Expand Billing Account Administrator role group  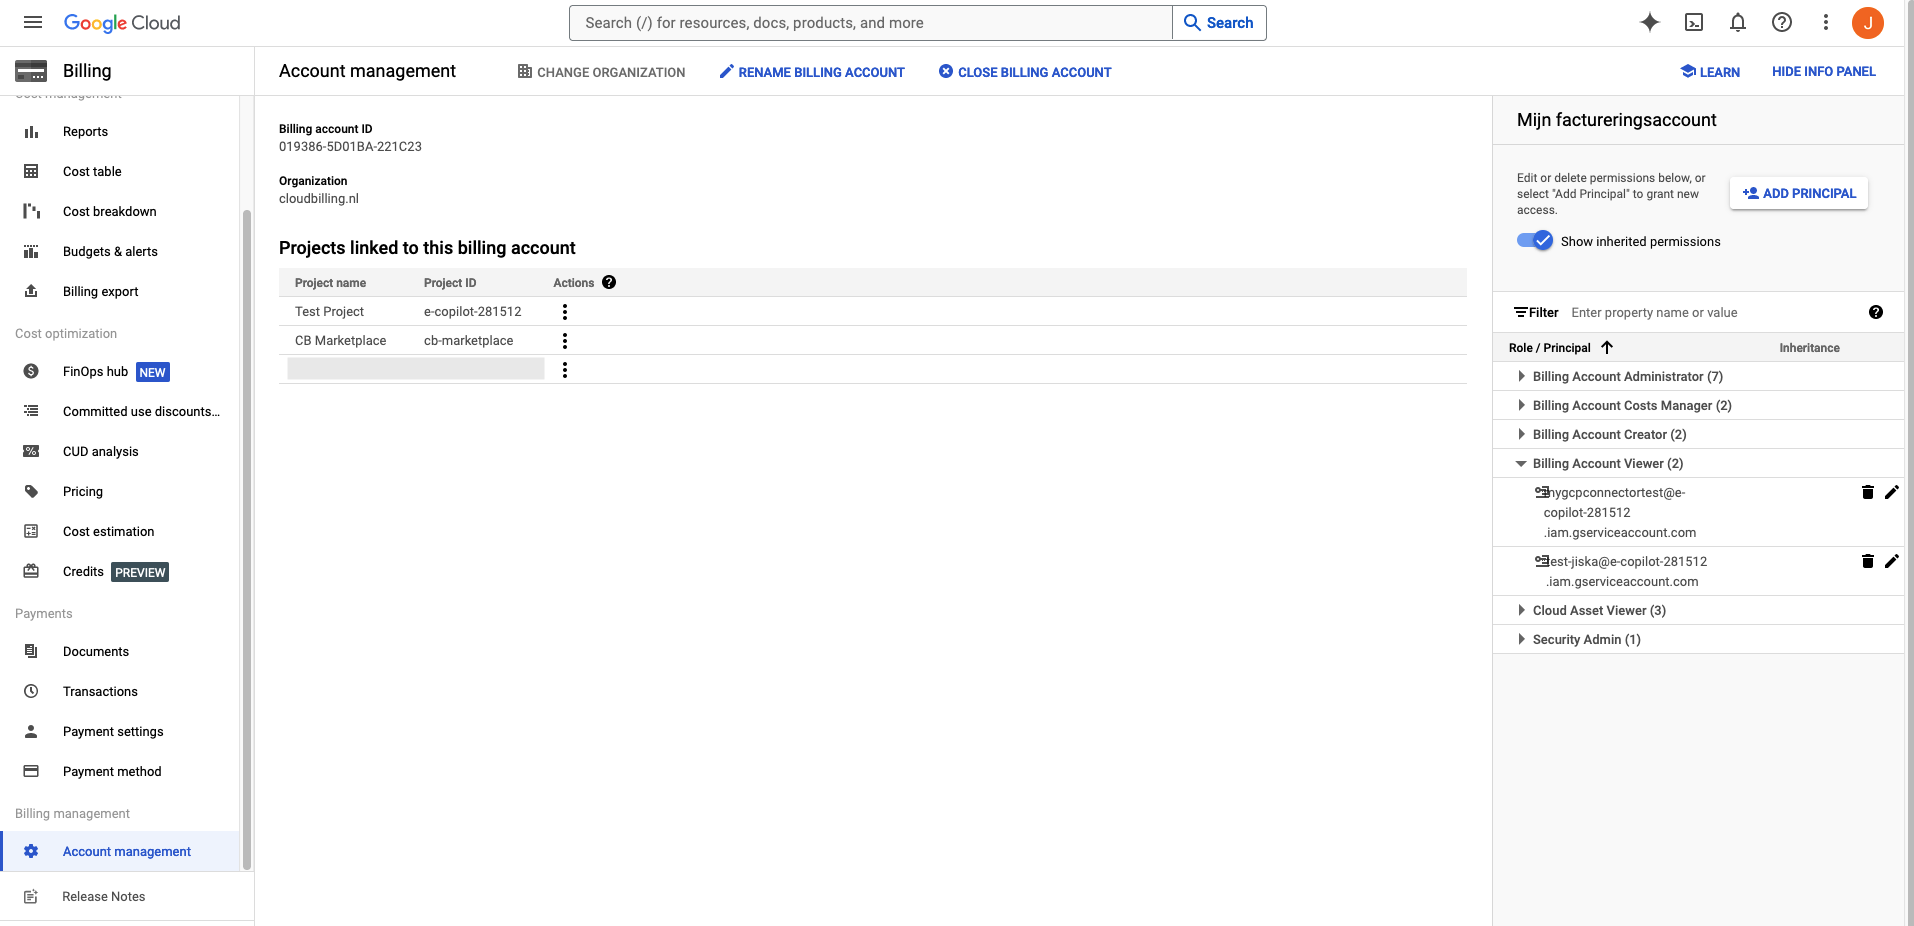[1521, 376]
